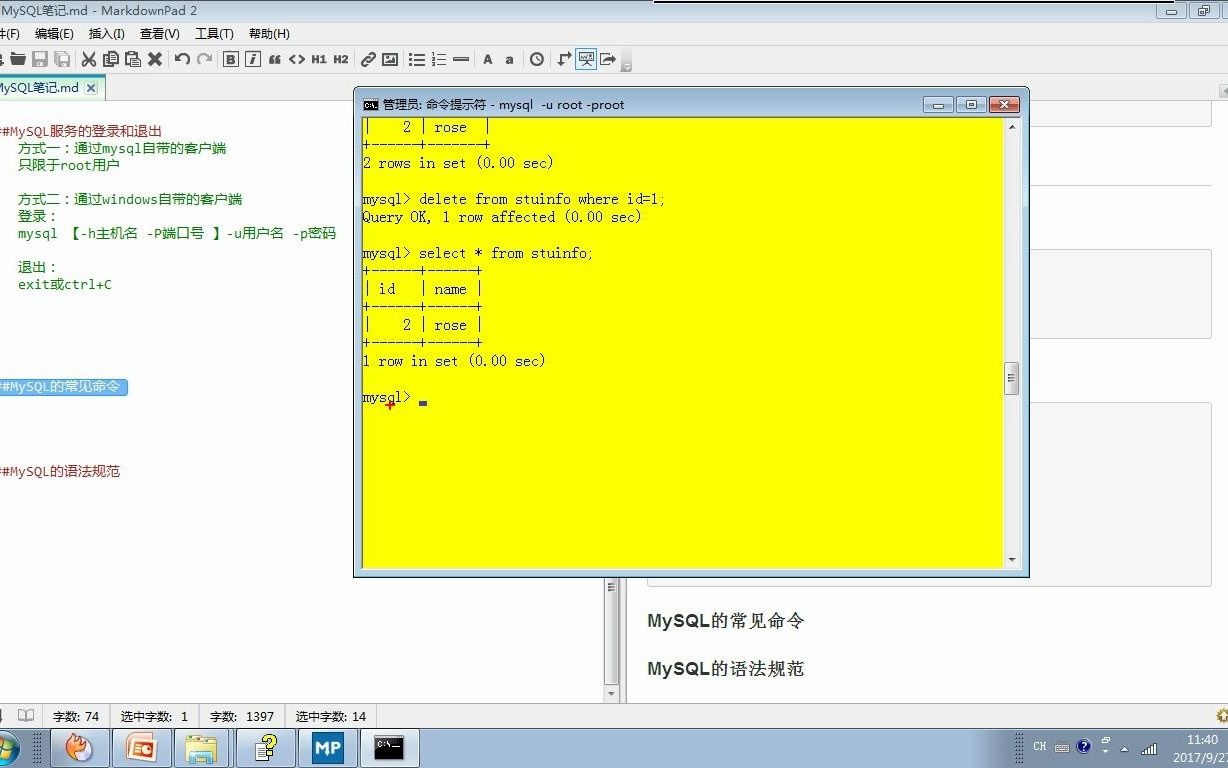This screenshot has width=1228, height=768.
Task: Click the line #MySQL的语法规范 in editor
Action: pyautogui.click(x=60, y=471)
